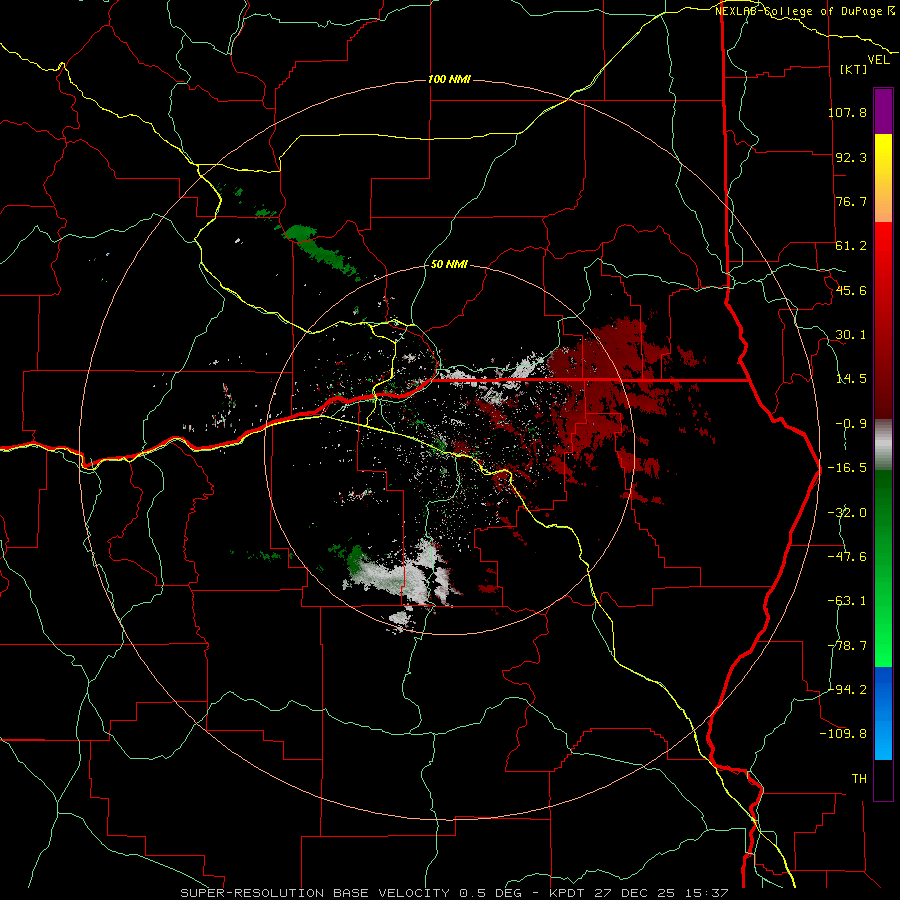Click the 76.7 velocity scale value
The height and width of the screenshot is (900, 900).
tap(851, 201)
